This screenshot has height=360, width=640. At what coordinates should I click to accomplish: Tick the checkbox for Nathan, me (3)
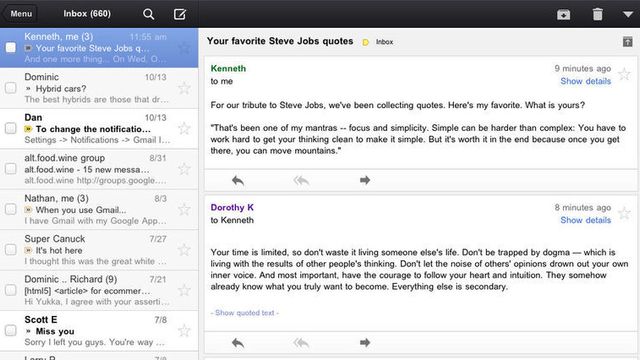11,209
